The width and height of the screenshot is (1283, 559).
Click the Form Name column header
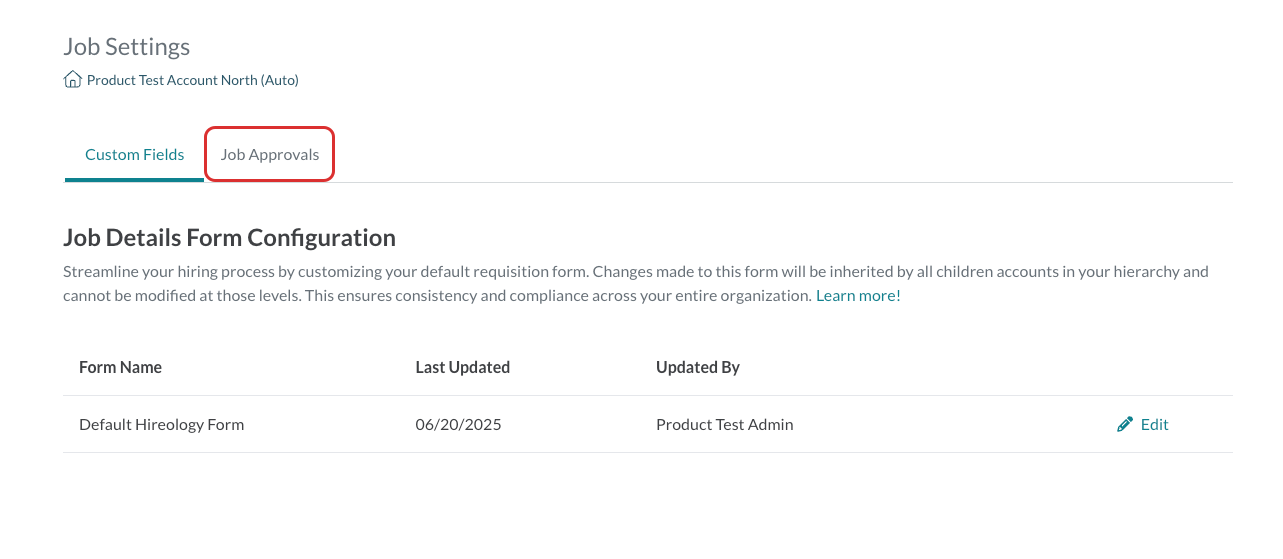coord(120,367)
